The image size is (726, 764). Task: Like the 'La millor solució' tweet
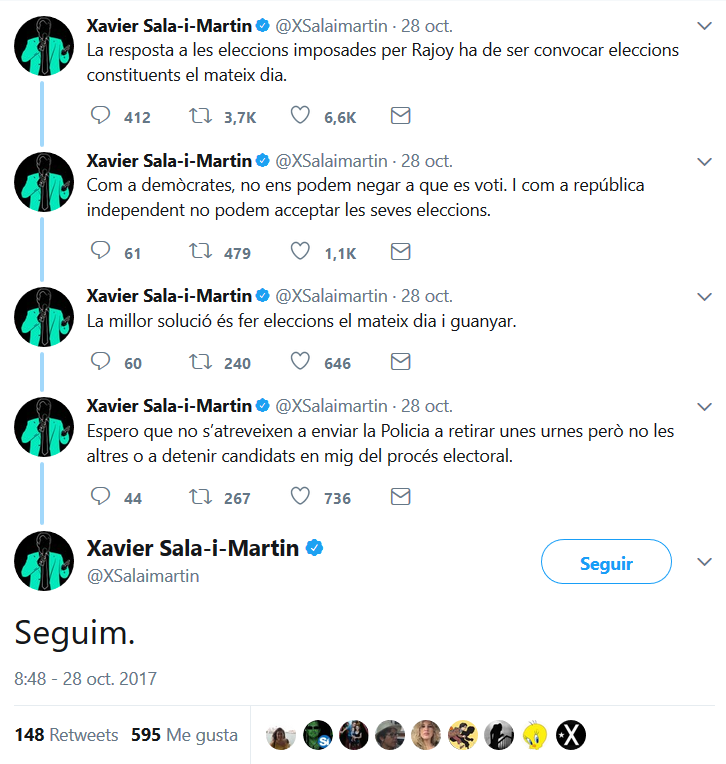pos(300,362)
